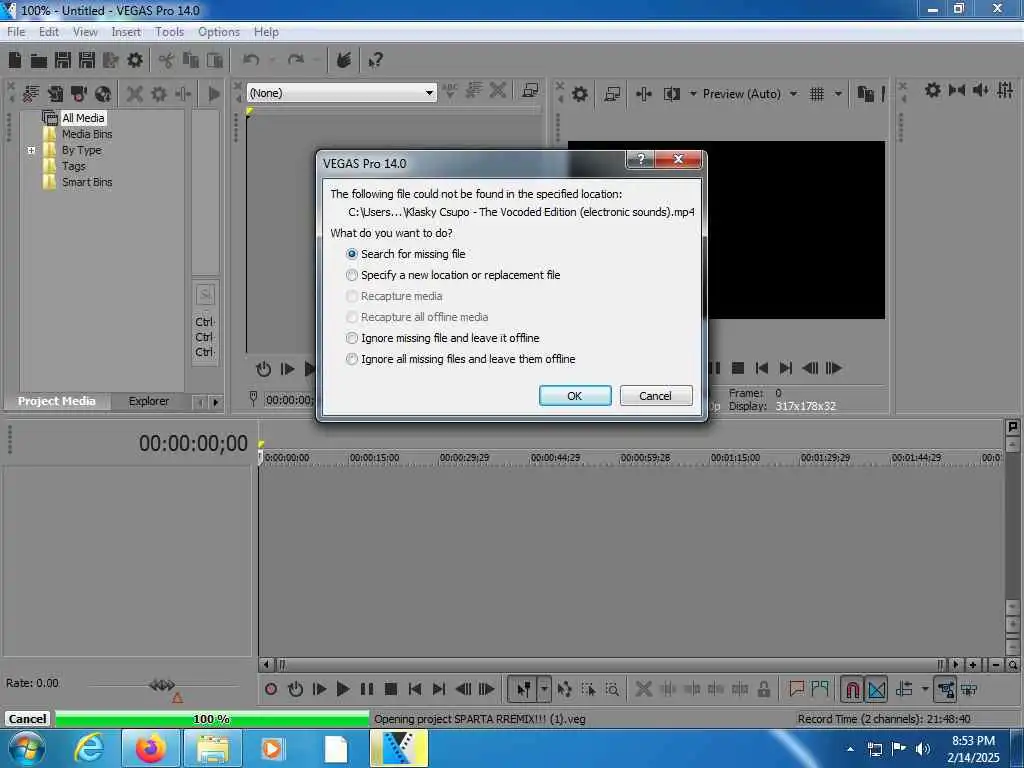Click the preview Overlays grid icon
This screenshot has width=1024, height=768.
(x=816, y=94)
